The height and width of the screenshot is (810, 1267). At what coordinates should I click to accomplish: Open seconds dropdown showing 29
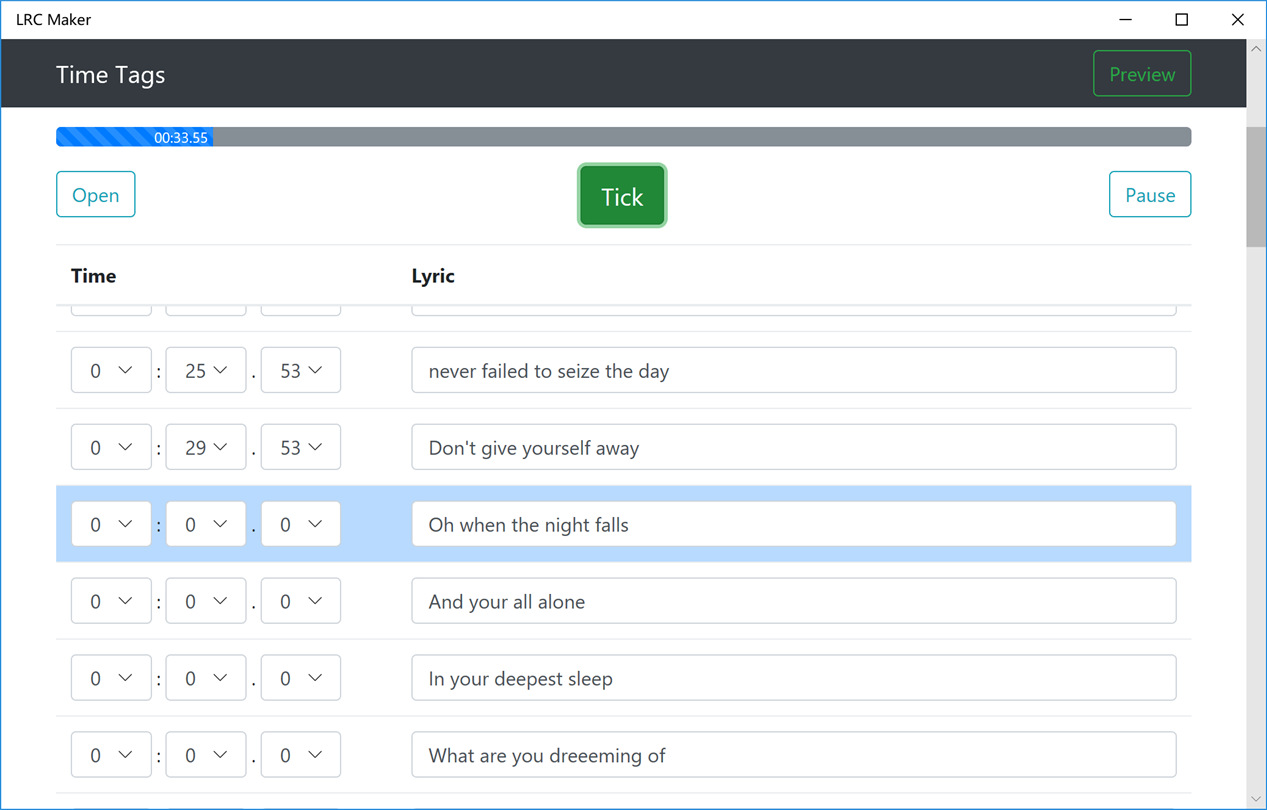click(x=206, y=447)
